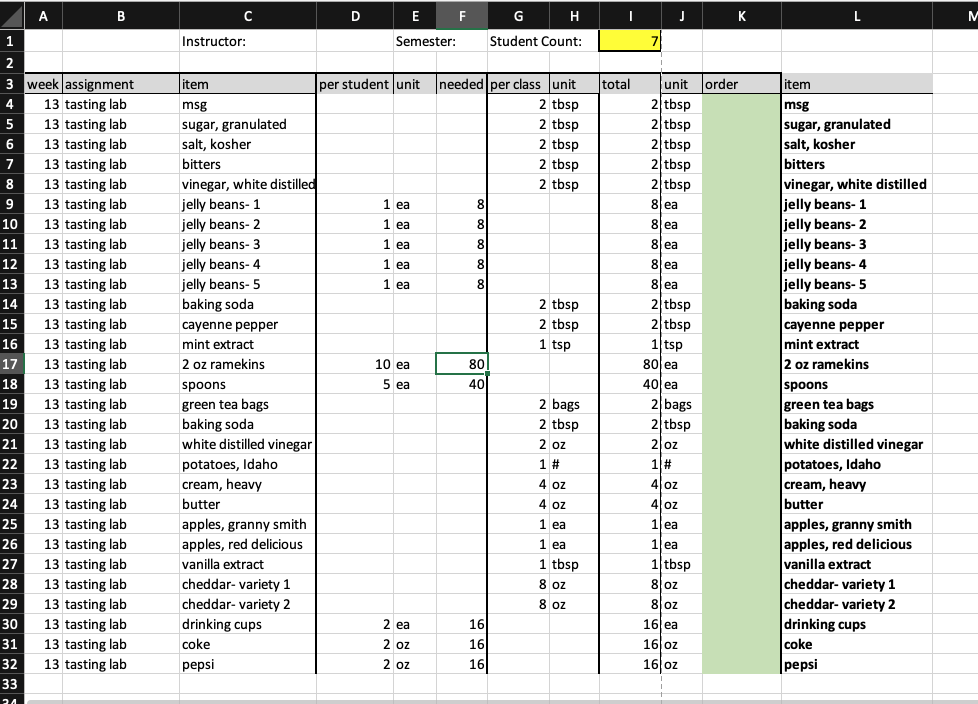
Task: Click the 'bags' unit in column H
Action: click(574, 404)
